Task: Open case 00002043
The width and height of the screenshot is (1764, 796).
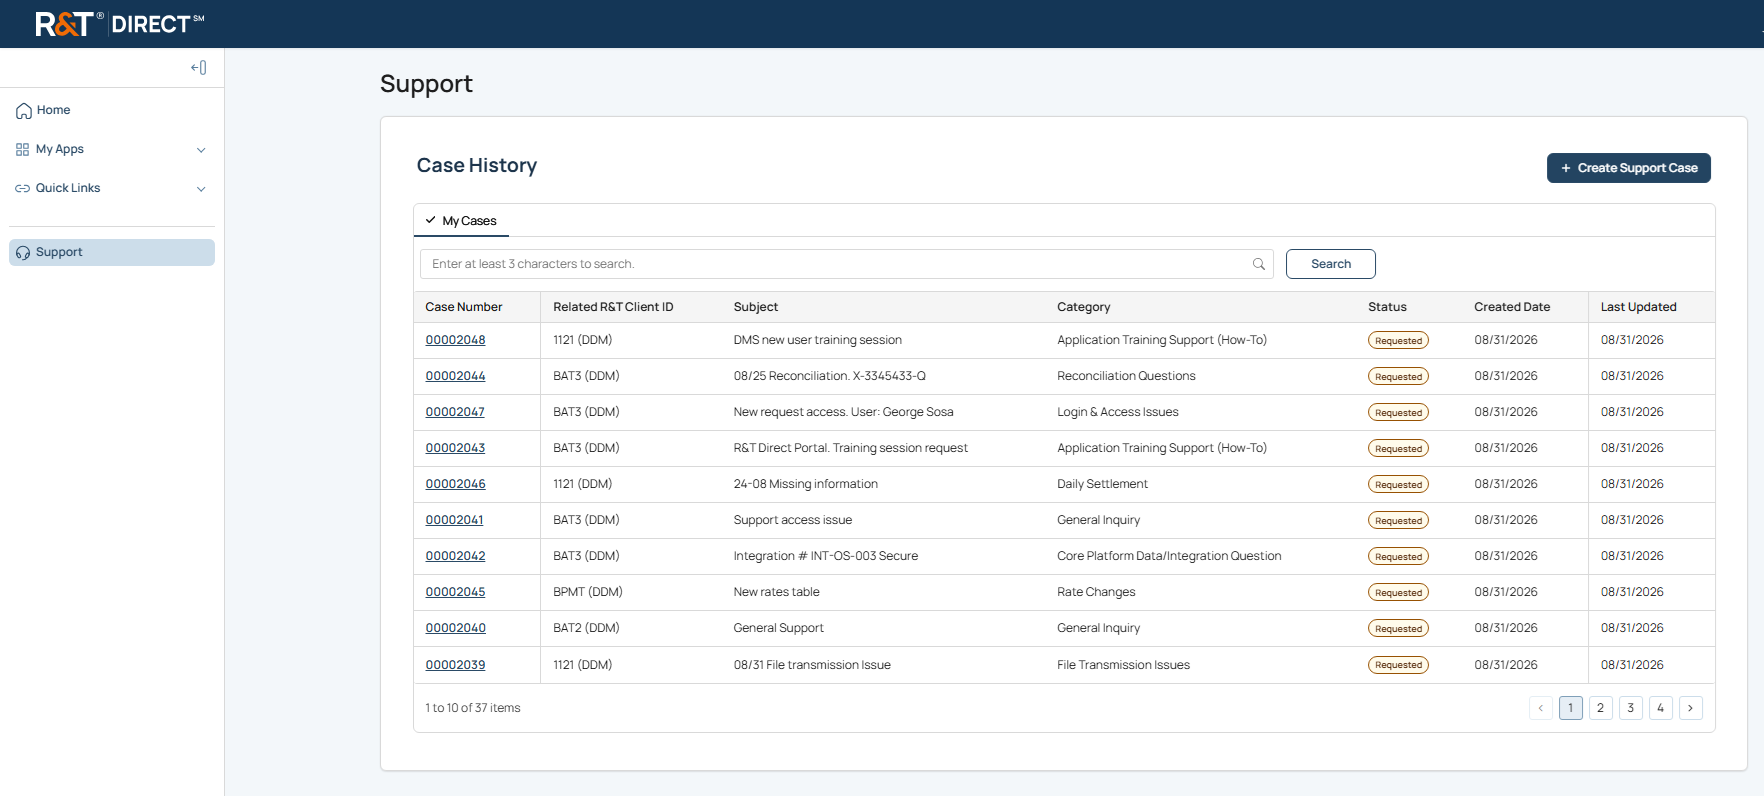Action: 455,448
